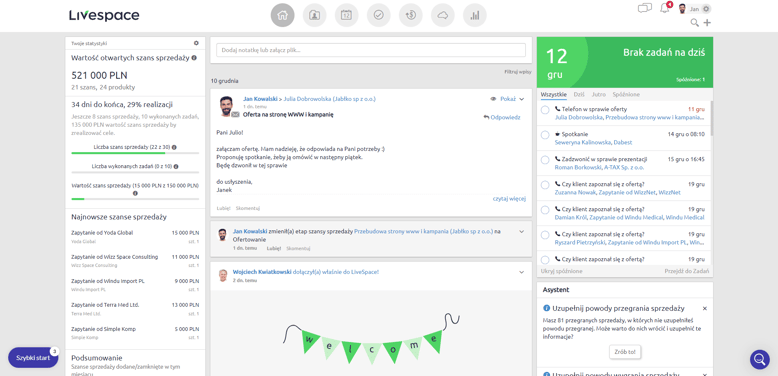Toggle the eye icon next to Pokaż
Viewport: 778px width, 376px height.
coord(493,99)
